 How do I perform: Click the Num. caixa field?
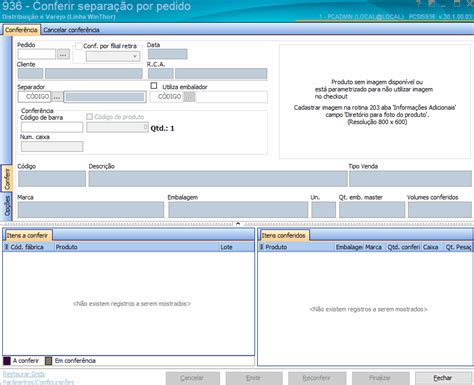(52, 146)
